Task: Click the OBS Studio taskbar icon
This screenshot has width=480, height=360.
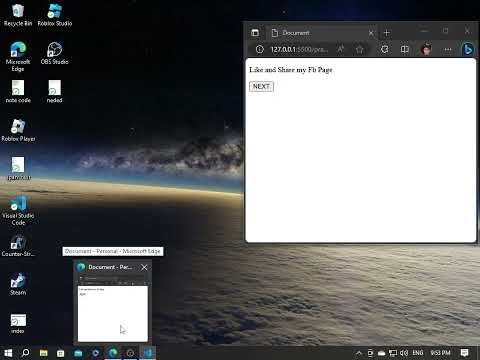Action: tap(130, 353)
